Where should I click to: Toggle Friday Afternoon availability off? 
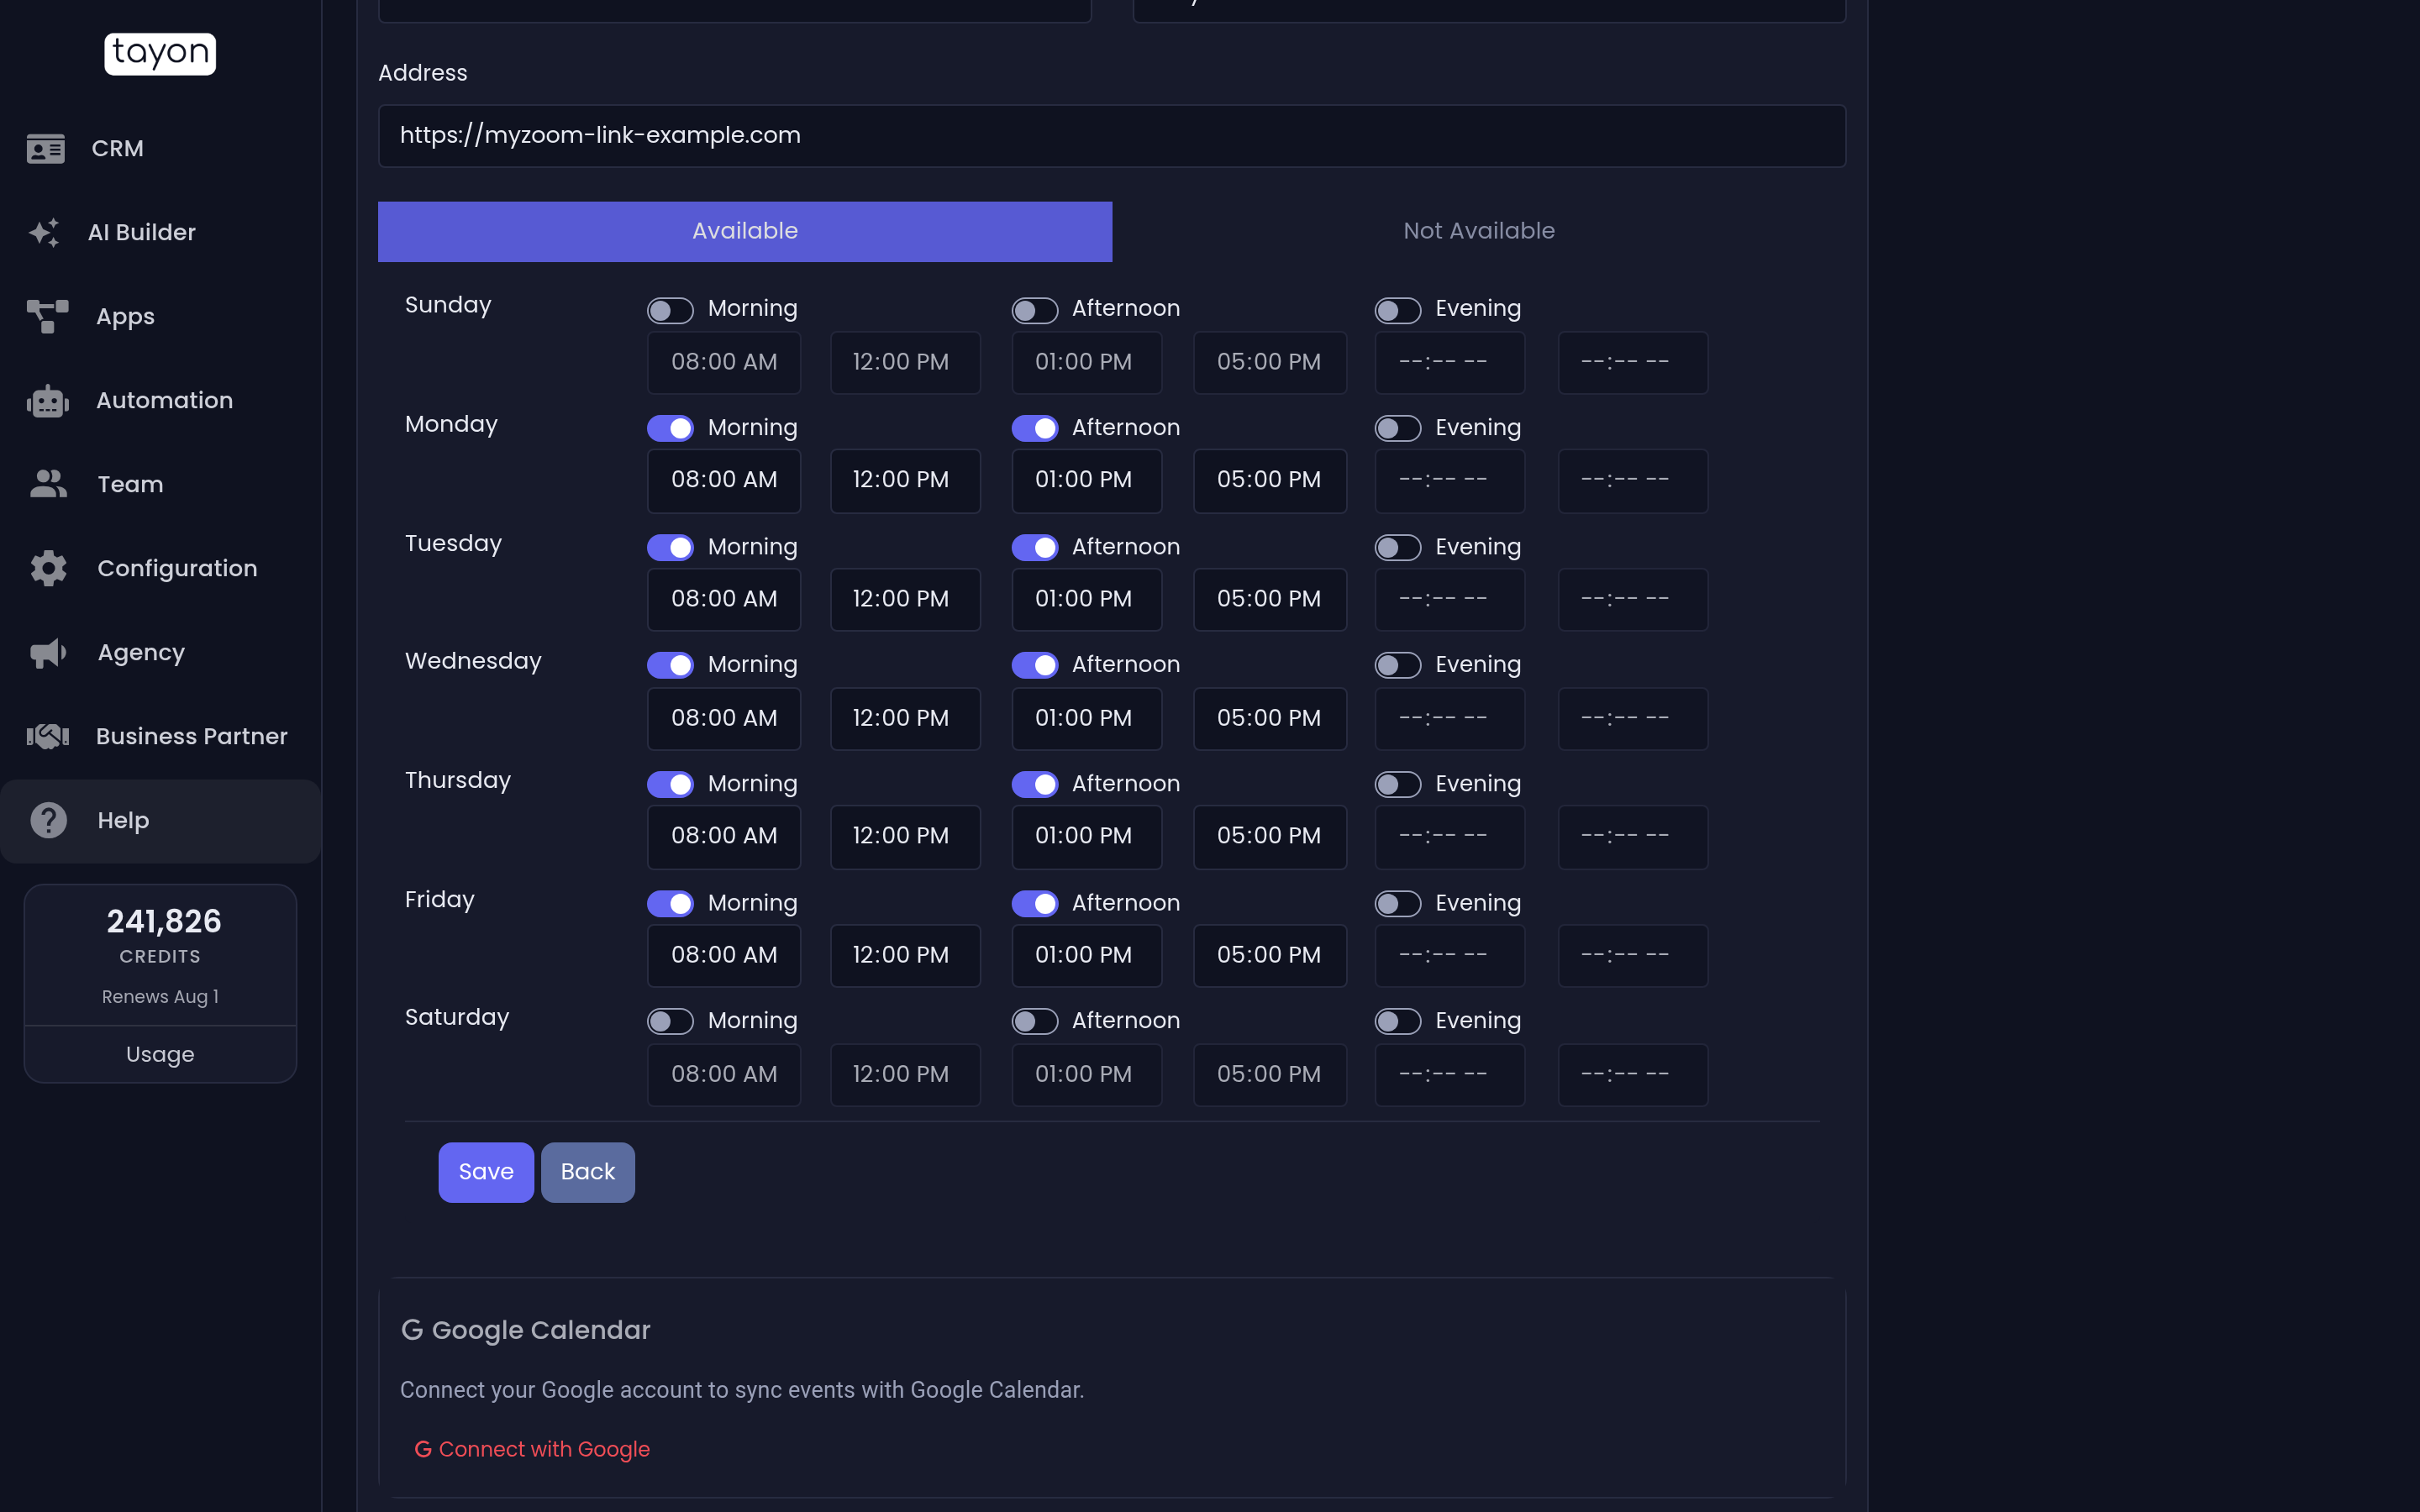point(1035,904)
